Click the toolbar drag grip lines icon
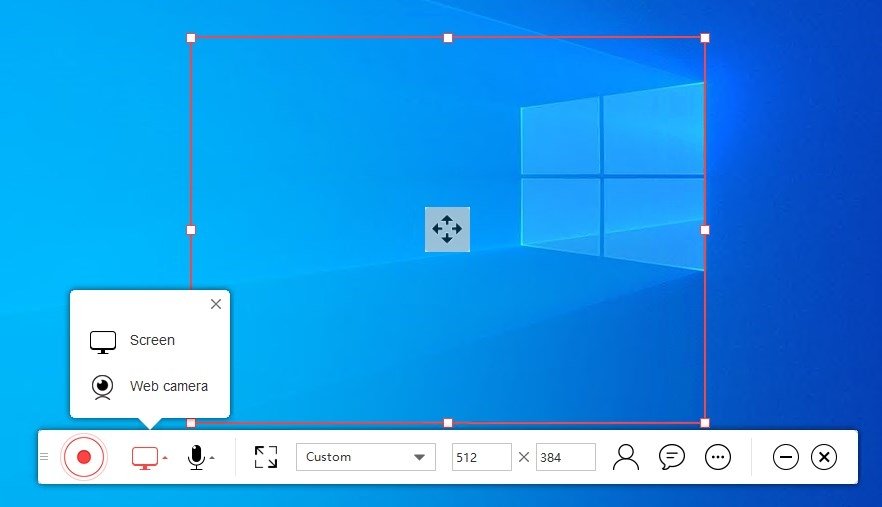The width and height of the screenshot is (882, 507). (x=44, y=456)
